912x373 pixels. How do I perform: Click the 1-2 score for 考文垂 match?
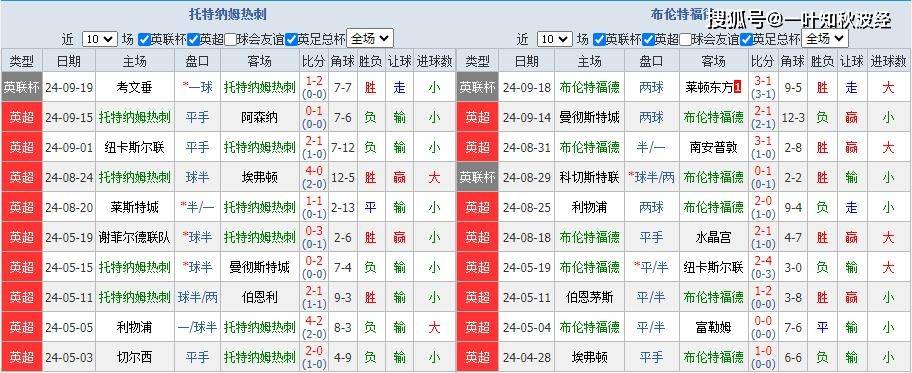tap(314, 81)
